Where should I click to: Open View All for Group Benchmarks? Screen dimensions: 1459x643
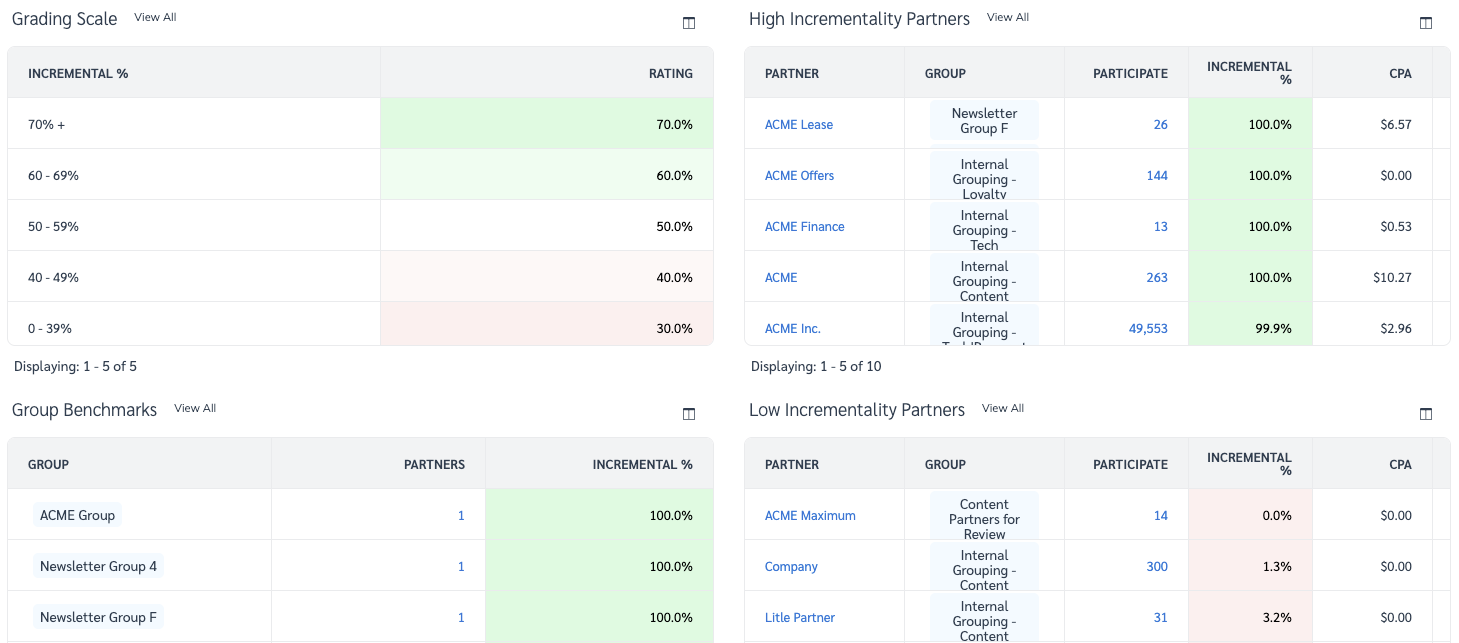pos(194,407)
